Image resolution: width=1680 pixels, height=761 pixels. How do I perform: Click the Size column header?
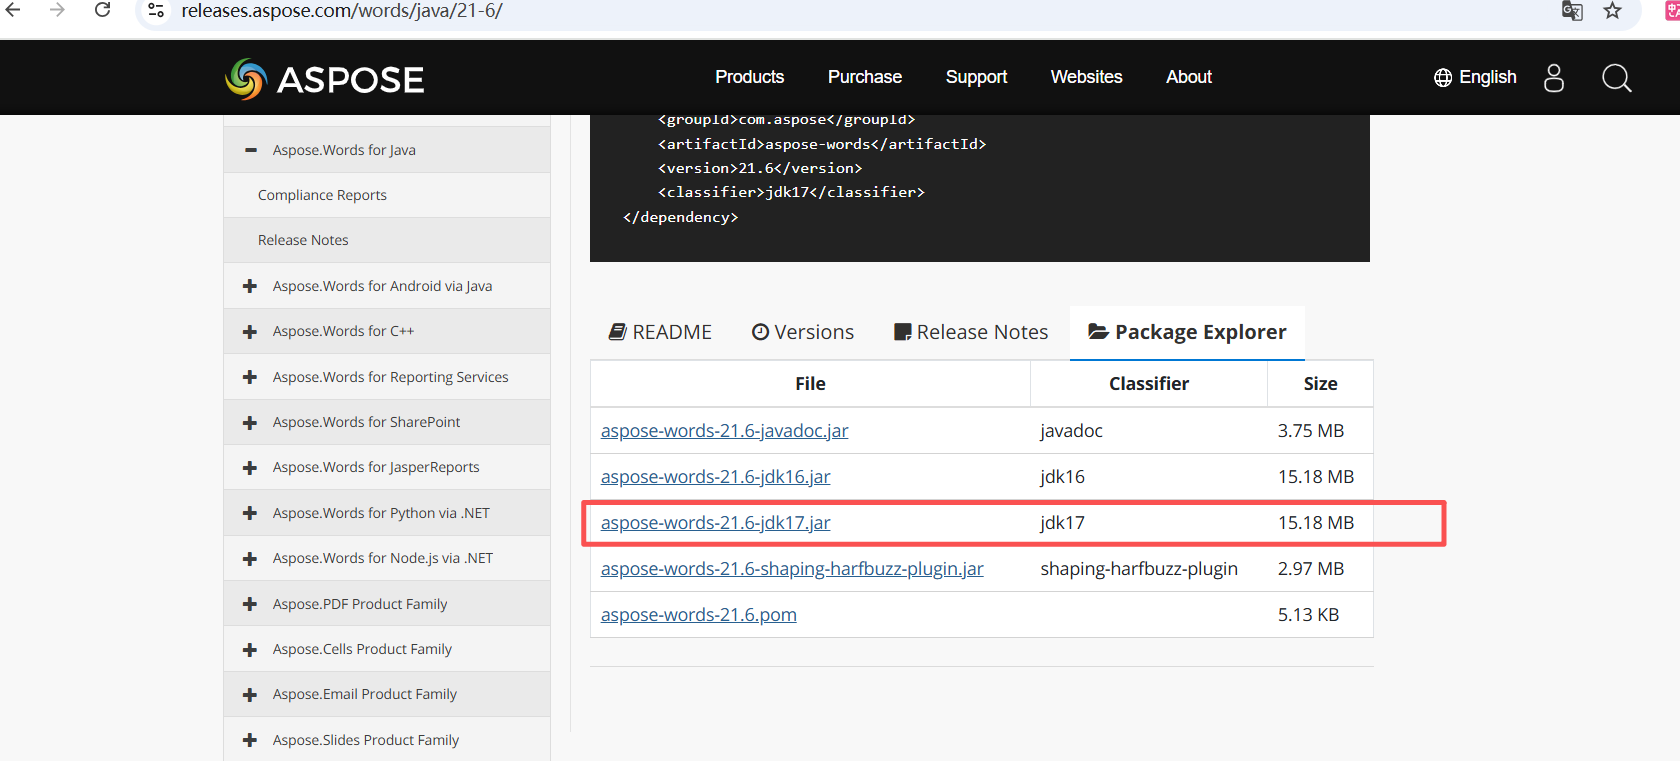point(1320,384)
